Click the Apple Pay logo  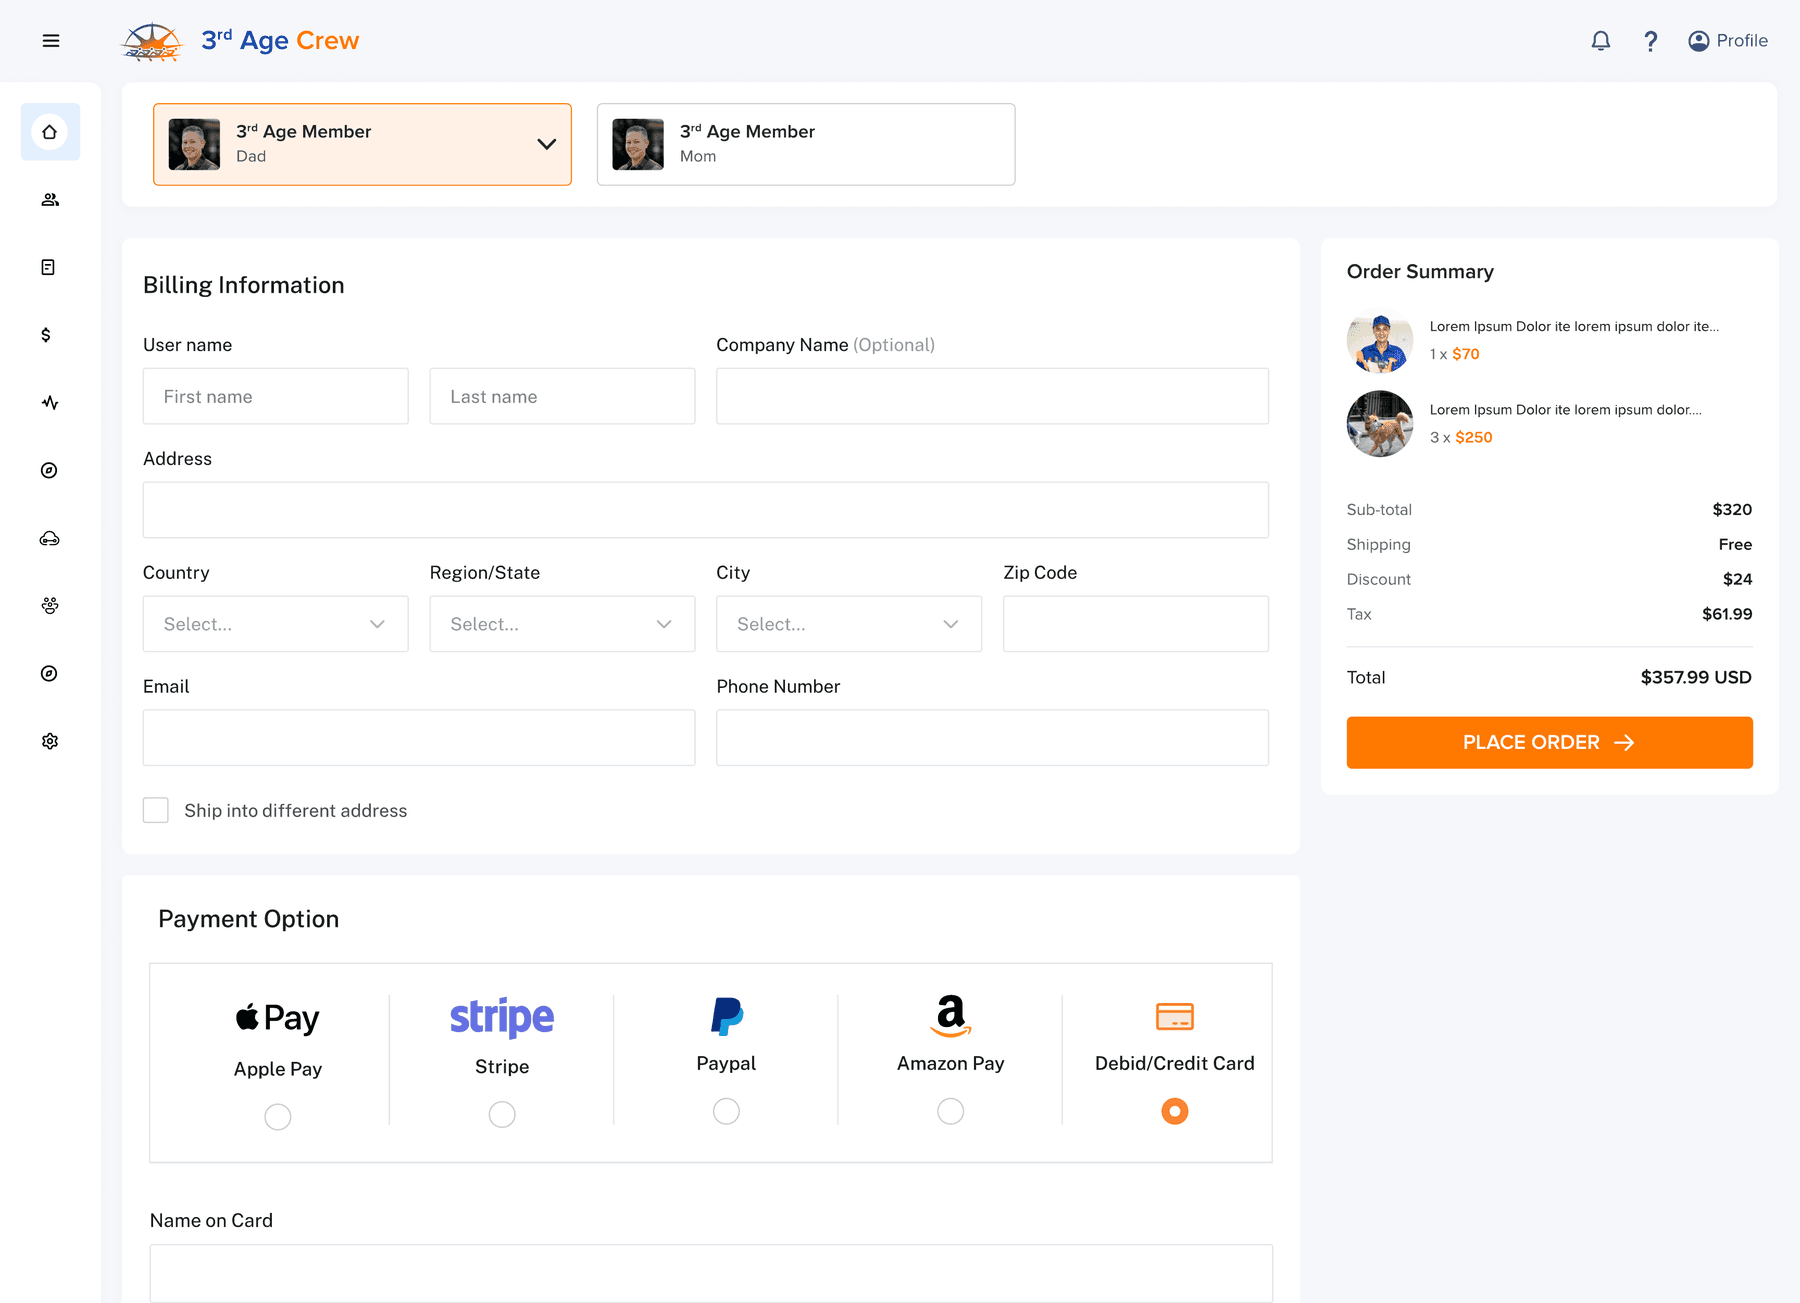[x=278, y=1018]
